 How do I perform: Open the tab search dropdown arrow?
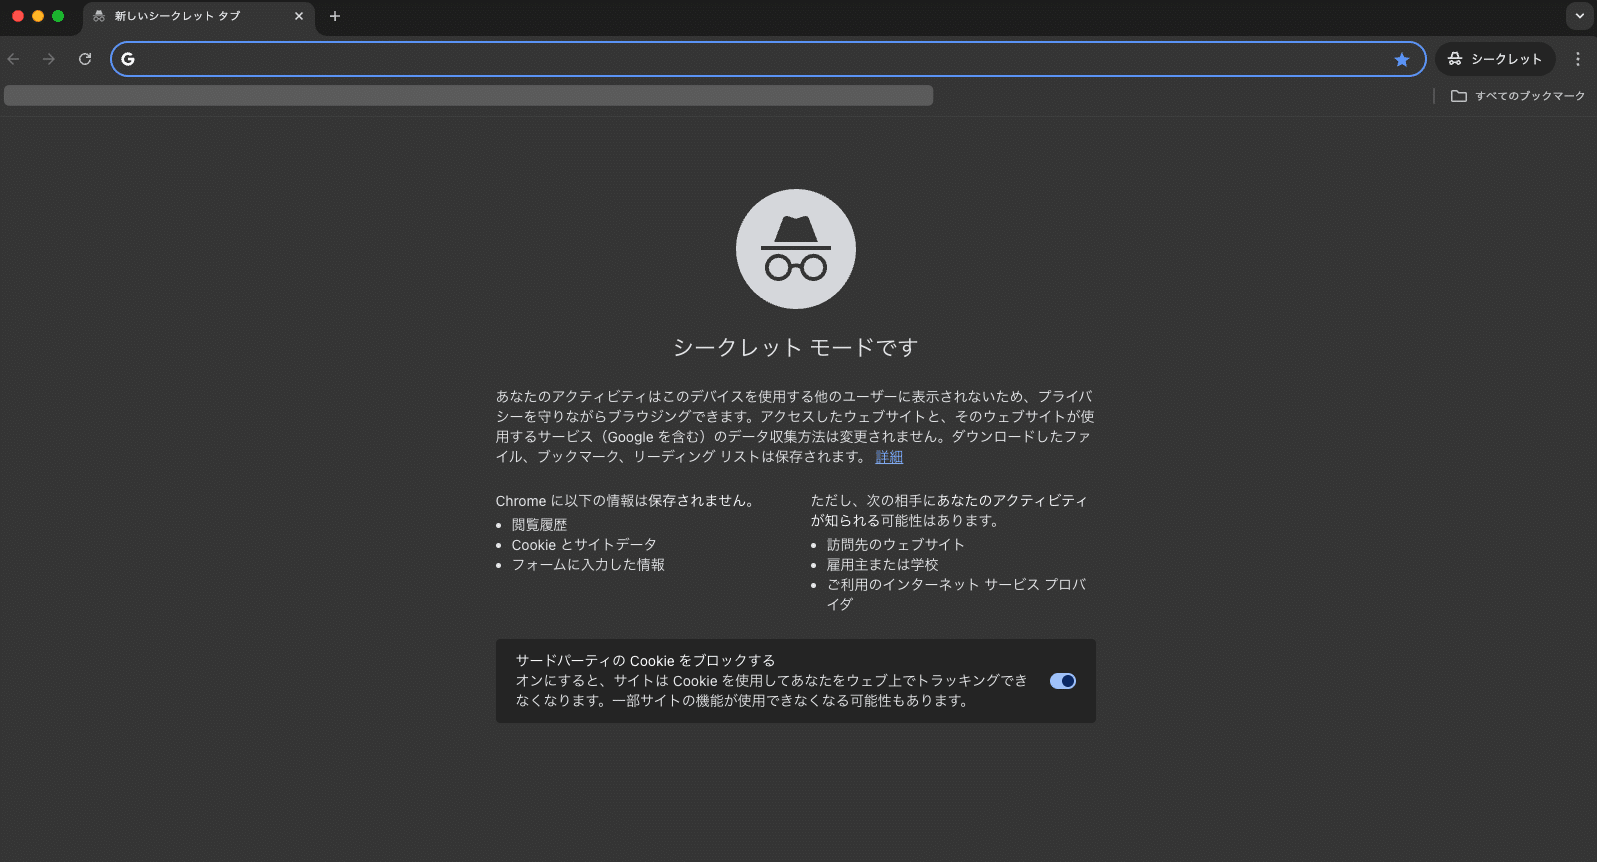click(x=1580, y=16)
